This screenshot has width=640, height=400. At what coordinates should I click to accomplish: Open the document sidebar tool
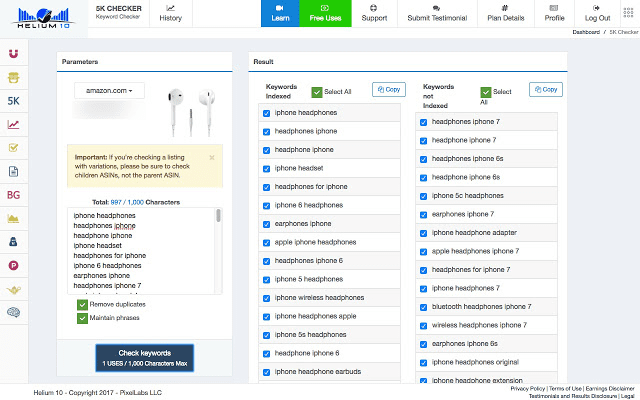[x=13, y=171]
